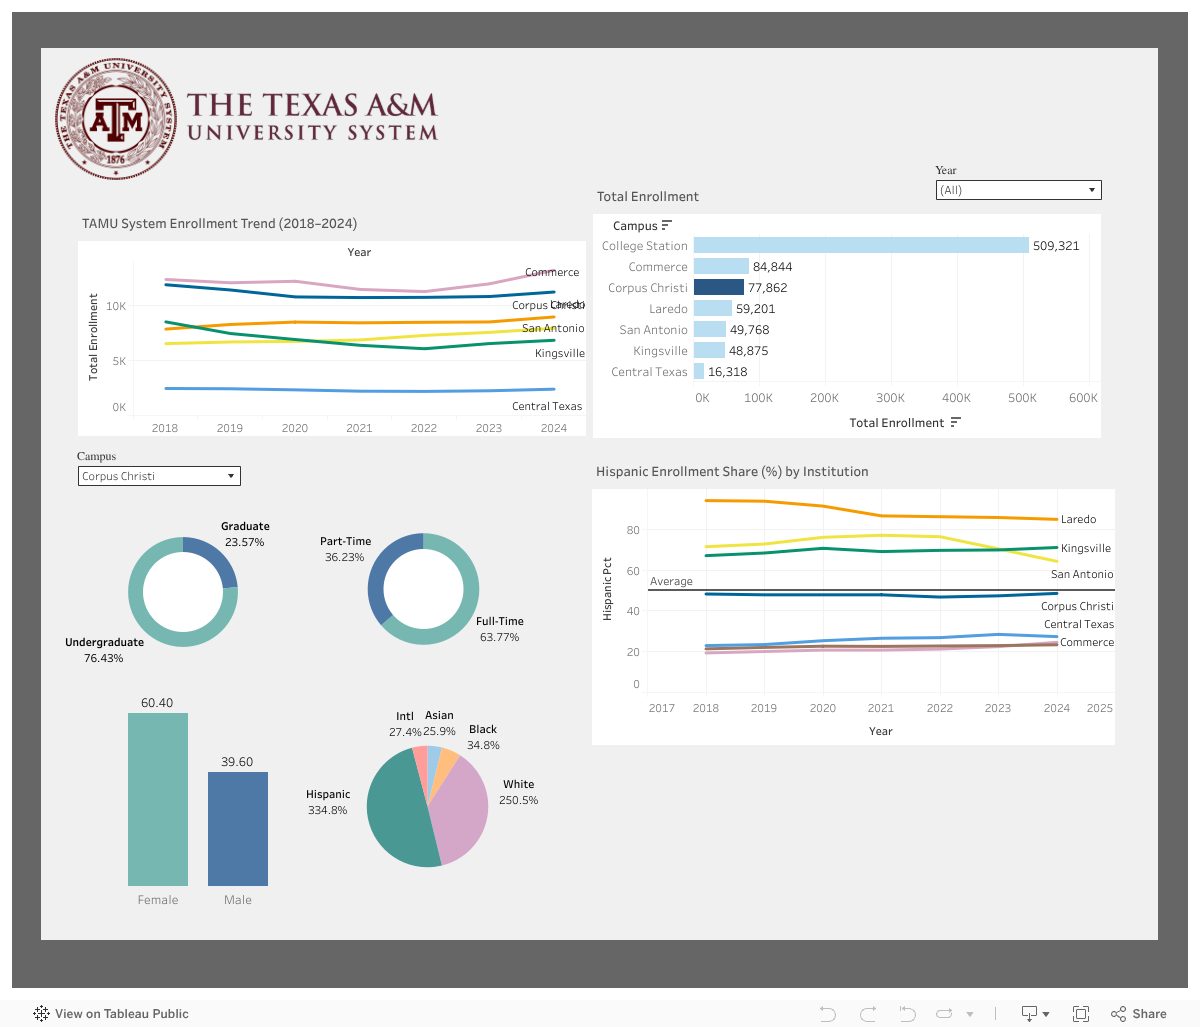Click the sort icon beside the Campus header
Screen dimensions: 1200x1027
coord(668,225)
